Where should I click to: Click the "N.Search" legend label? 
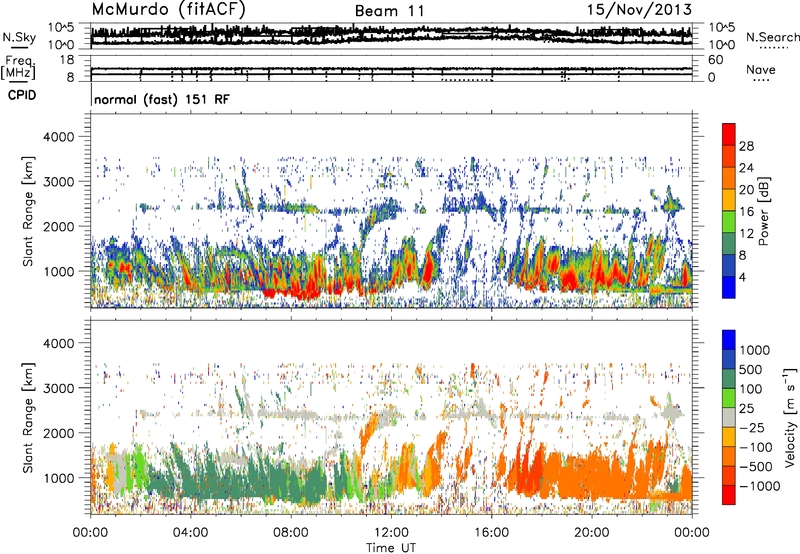click(x=772, y=37)
